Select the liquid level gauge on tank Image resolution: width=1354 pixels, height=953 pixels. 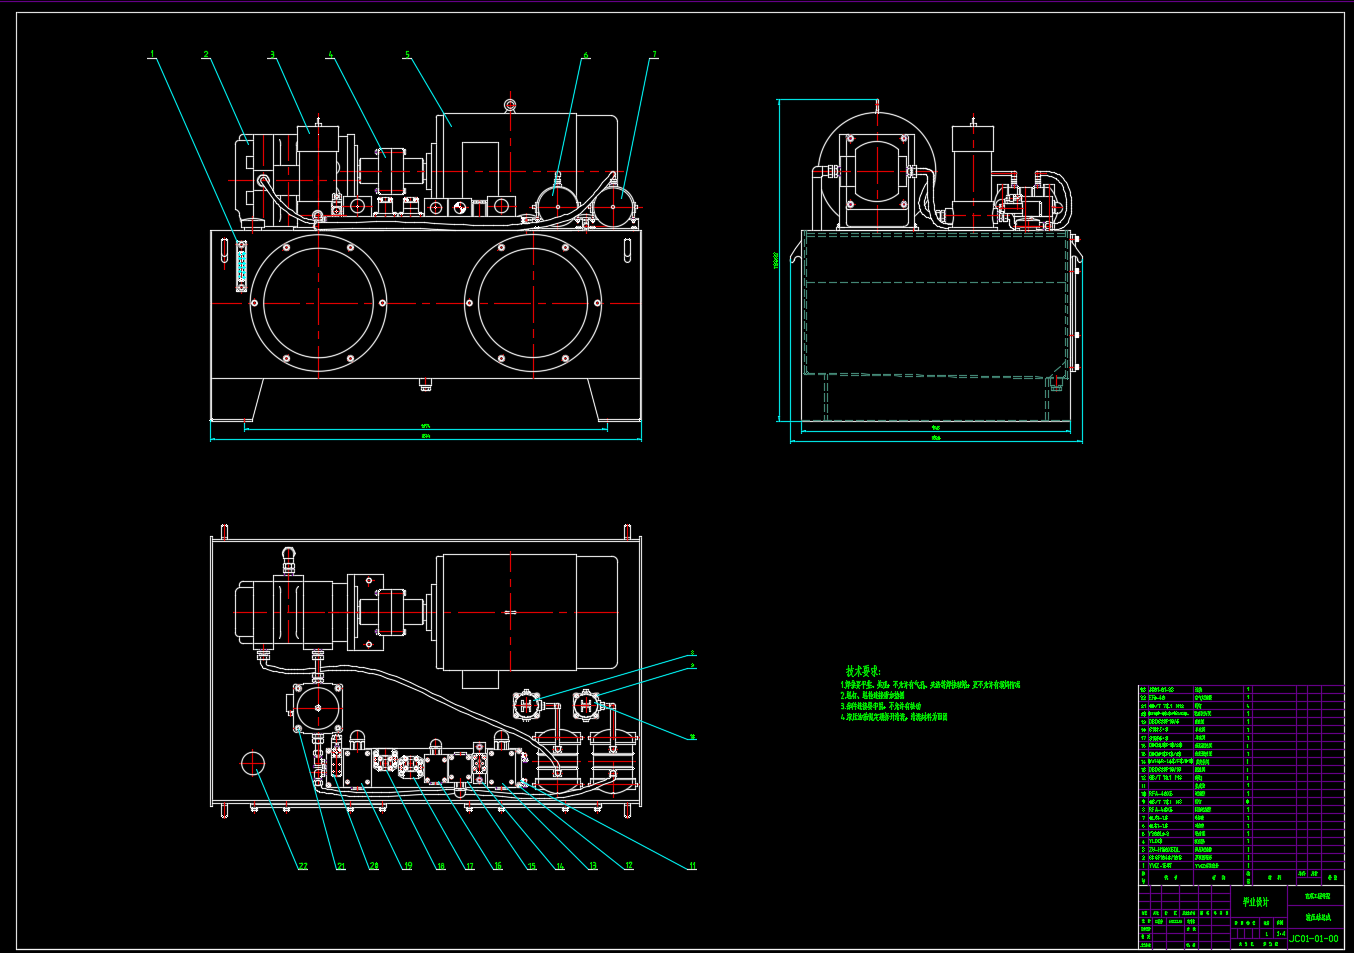(241, 265)
